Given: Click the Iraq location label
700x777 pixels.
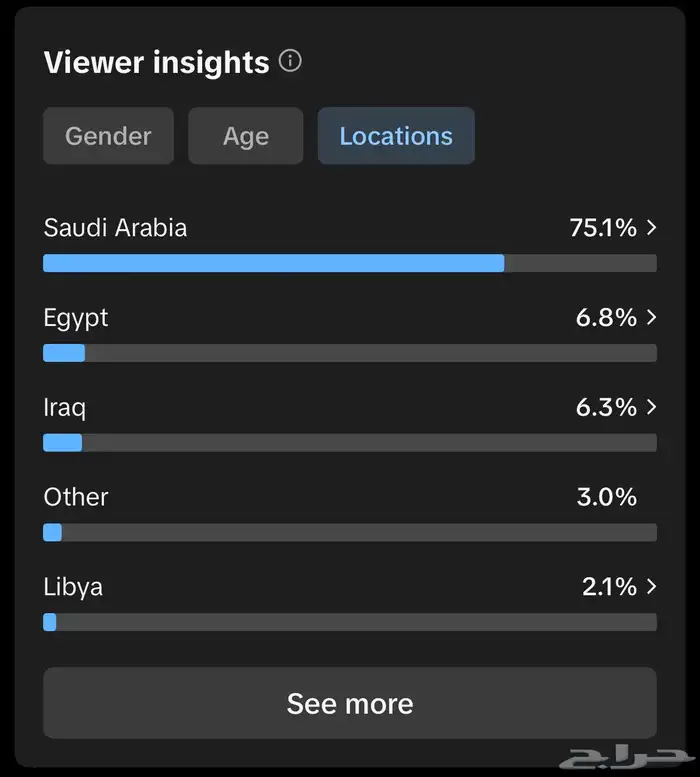Looking at the screenshot, I should tap(64, 407).
